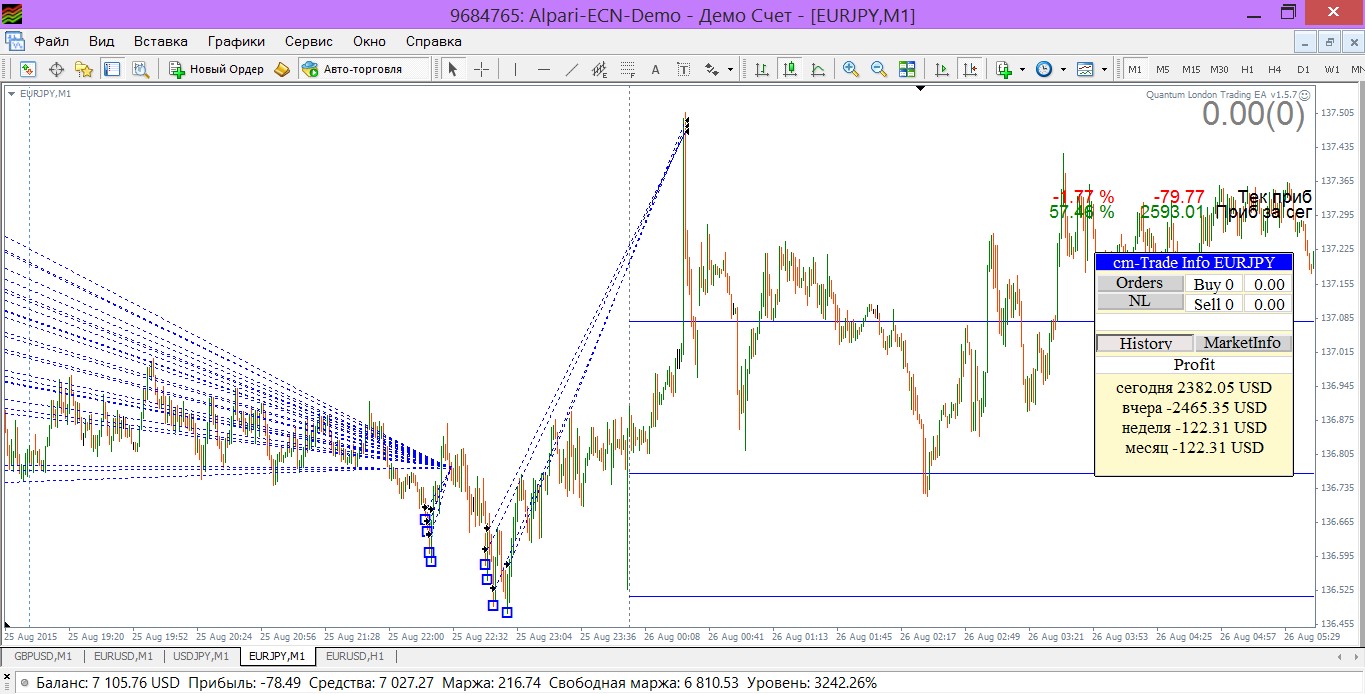1365x694 pixels.
Task: Select the M1 timeframe
Action: coord(1135,69)
